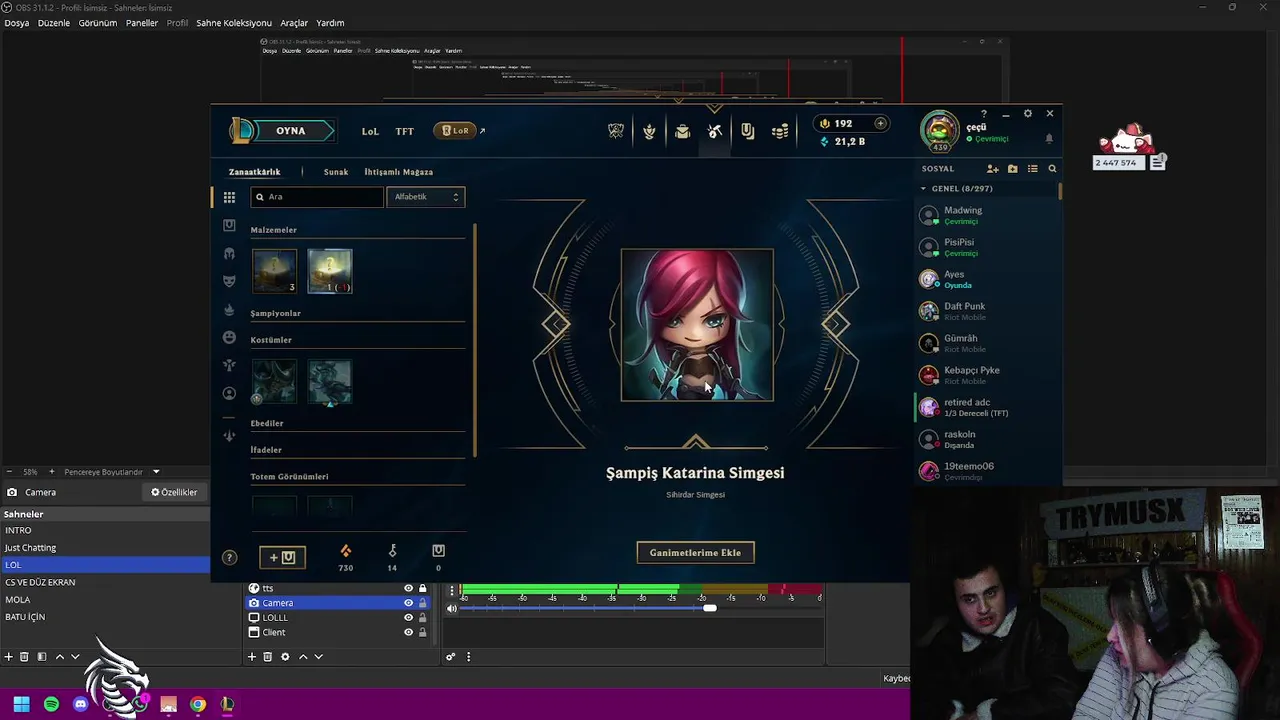
Task: Select the skins mask filter in crafting sidebar
Action: (x=229, y=281)
